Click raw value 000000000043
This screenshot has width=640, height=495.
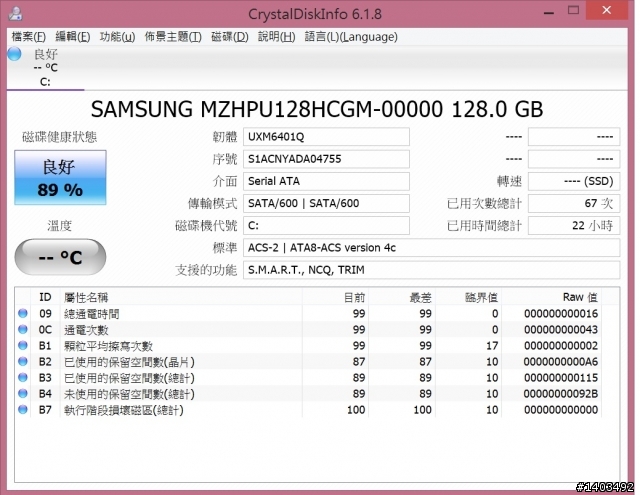pyautogui.click(x=561, y=330)
